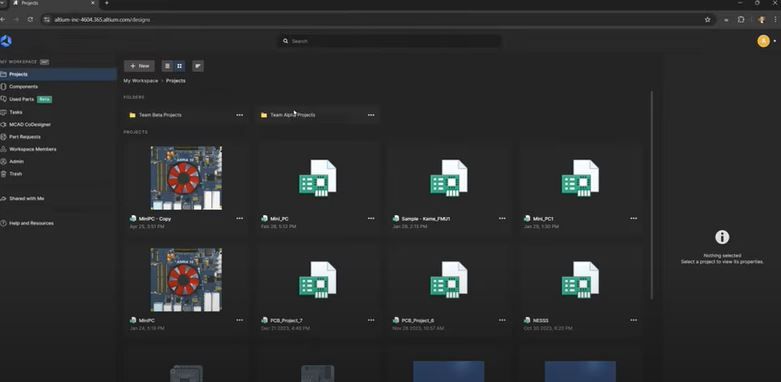Image resolution: width=781 pixels, height=382 pixels.
Task: Bookmark this page with star icon
Action: 707,20
